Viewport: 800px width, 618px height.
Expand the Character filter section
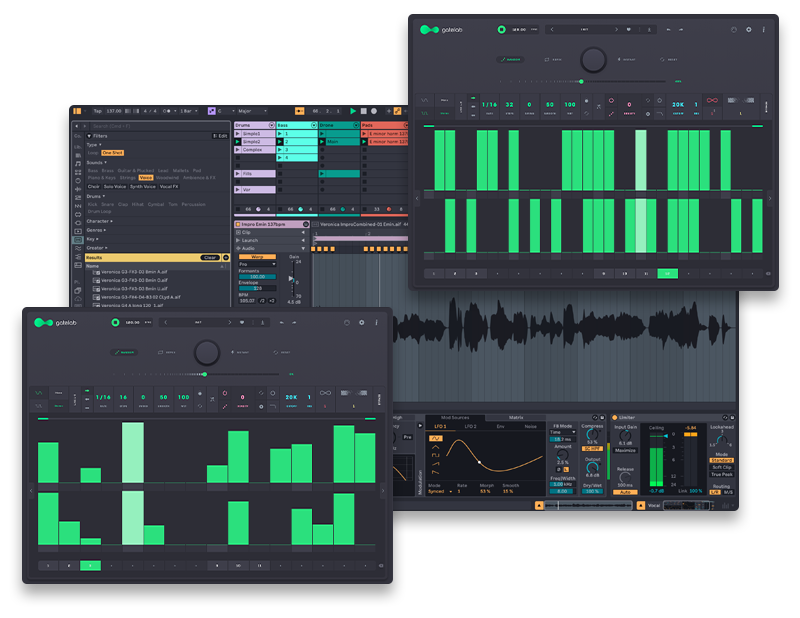click(x=98, y=221)
